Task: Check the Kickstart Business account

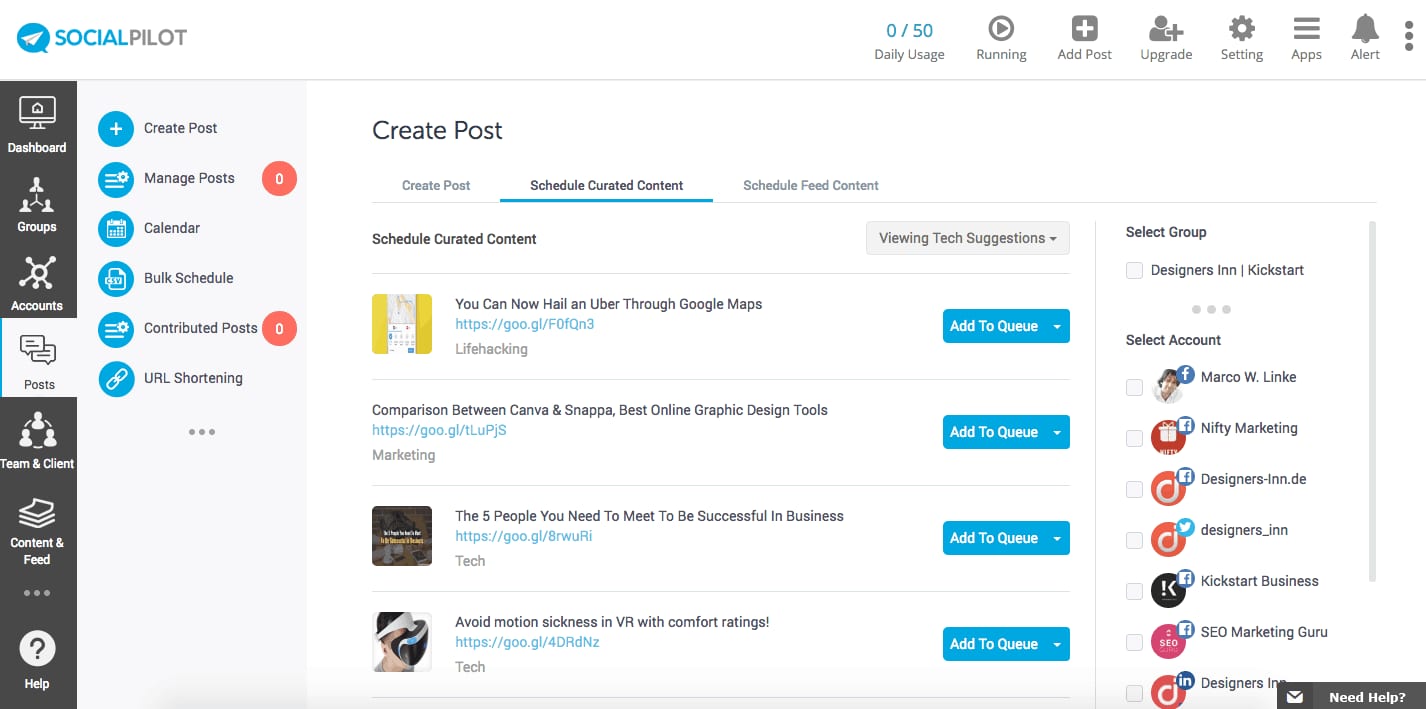Action: point(1134,591)
